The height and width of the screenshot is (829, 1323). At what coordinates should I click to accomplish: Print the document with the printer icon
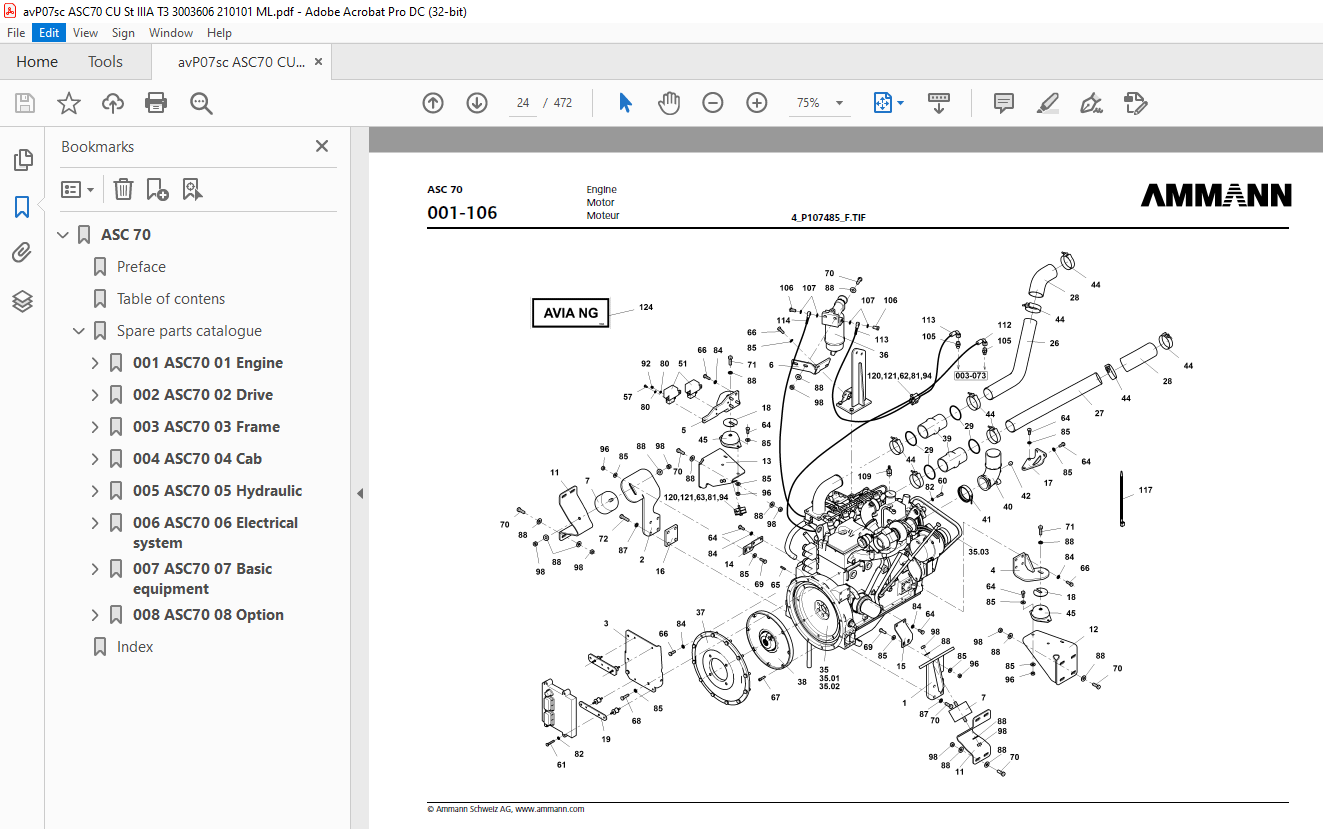pyautogui.click(x=156, y=103)
